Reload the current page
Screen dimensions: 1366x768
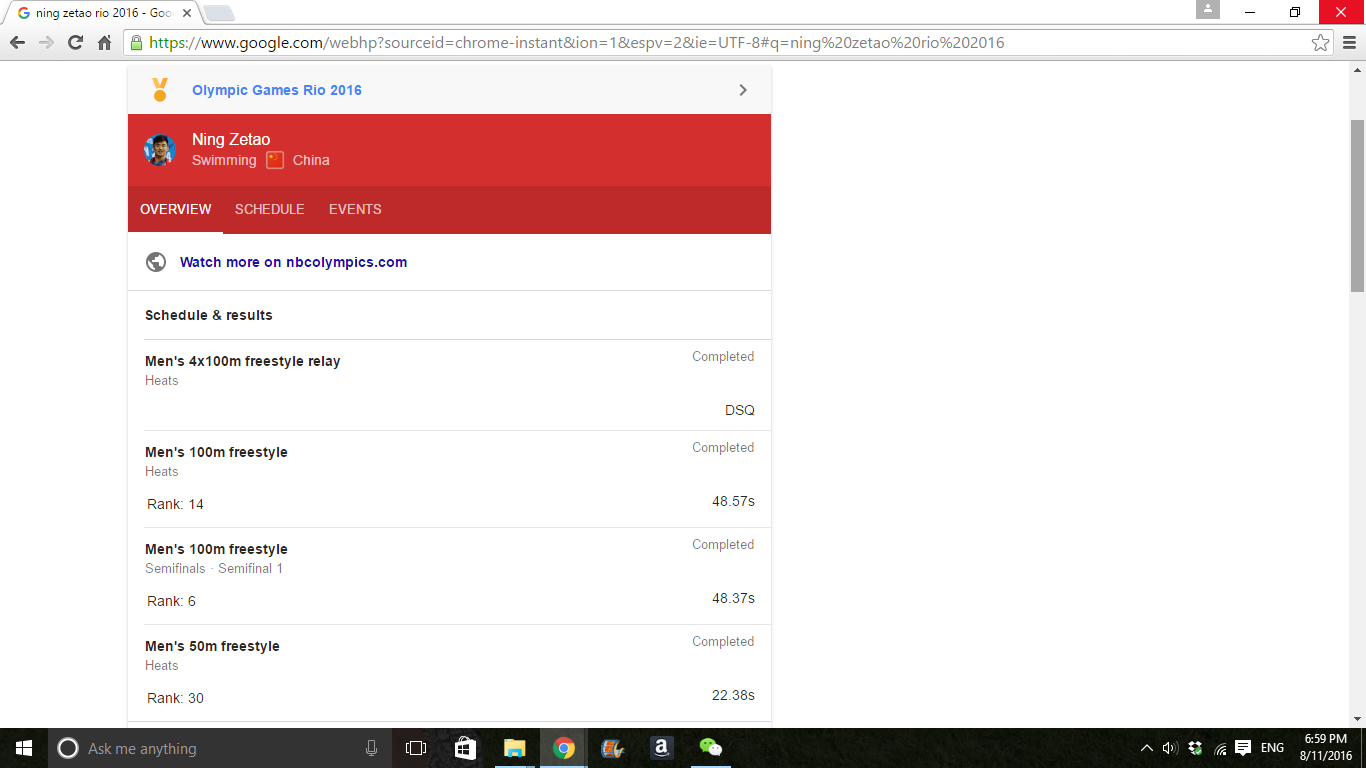tap(75, 43)
